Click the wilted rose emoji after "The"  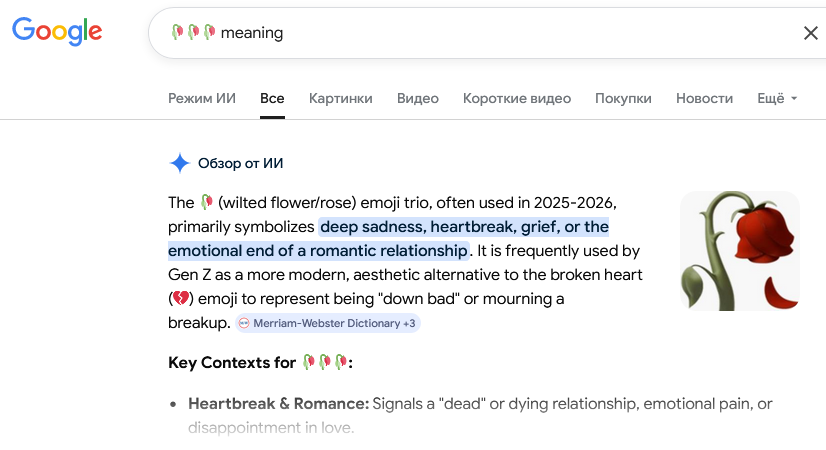(207, 202)
